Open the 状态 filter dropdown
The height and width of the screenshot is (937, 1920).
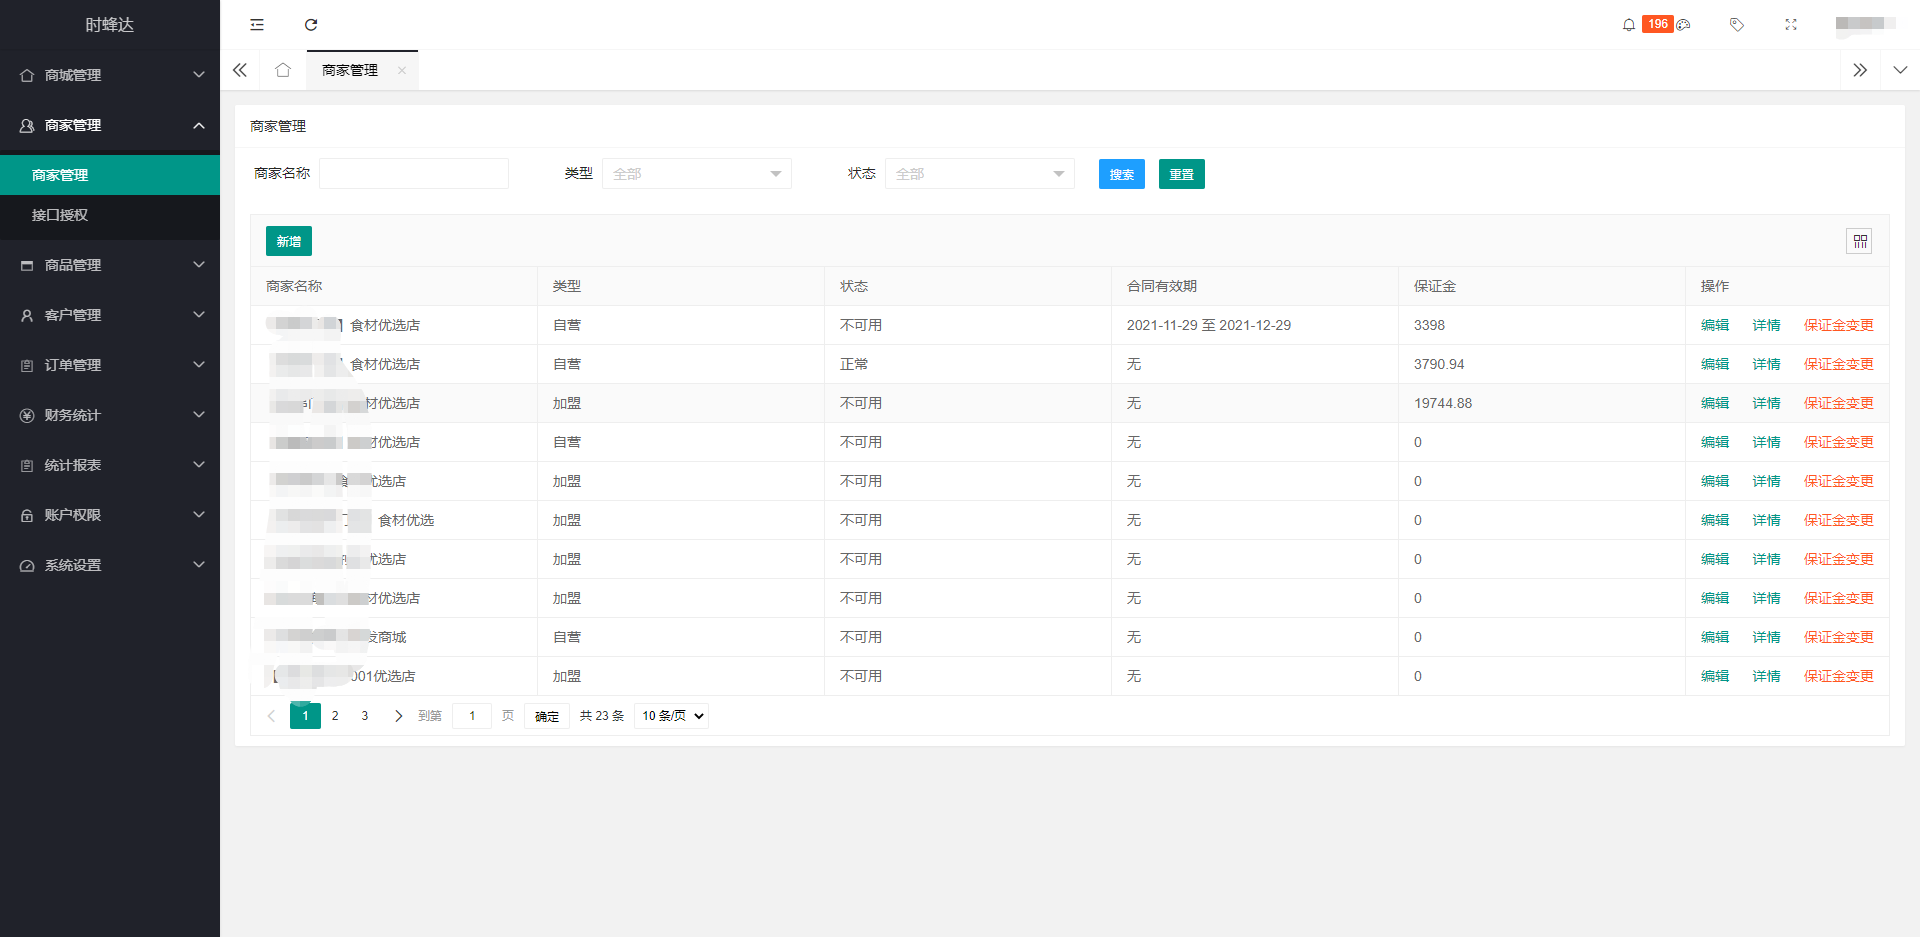click(980, 174)
